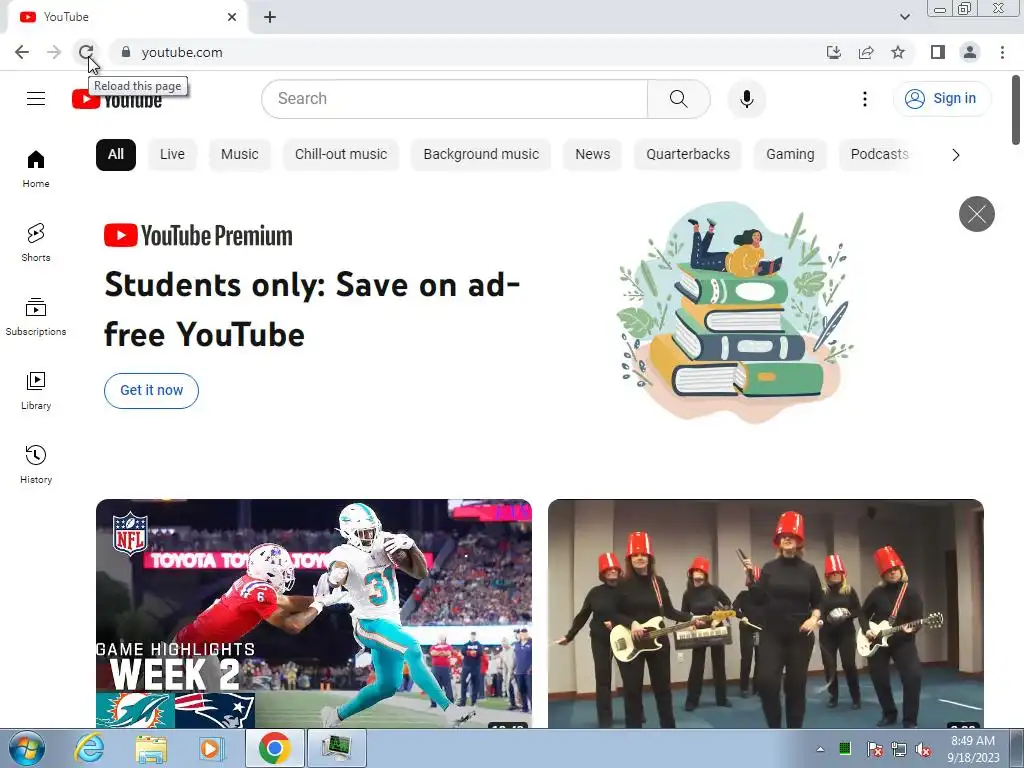Open Chrome three-dot menu

1002,52
